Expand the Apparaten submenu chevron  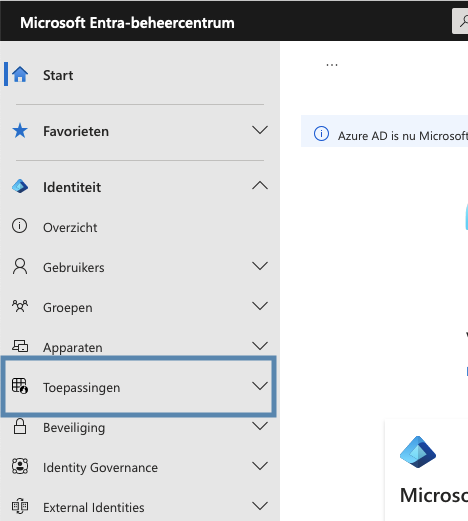[260, 346]
